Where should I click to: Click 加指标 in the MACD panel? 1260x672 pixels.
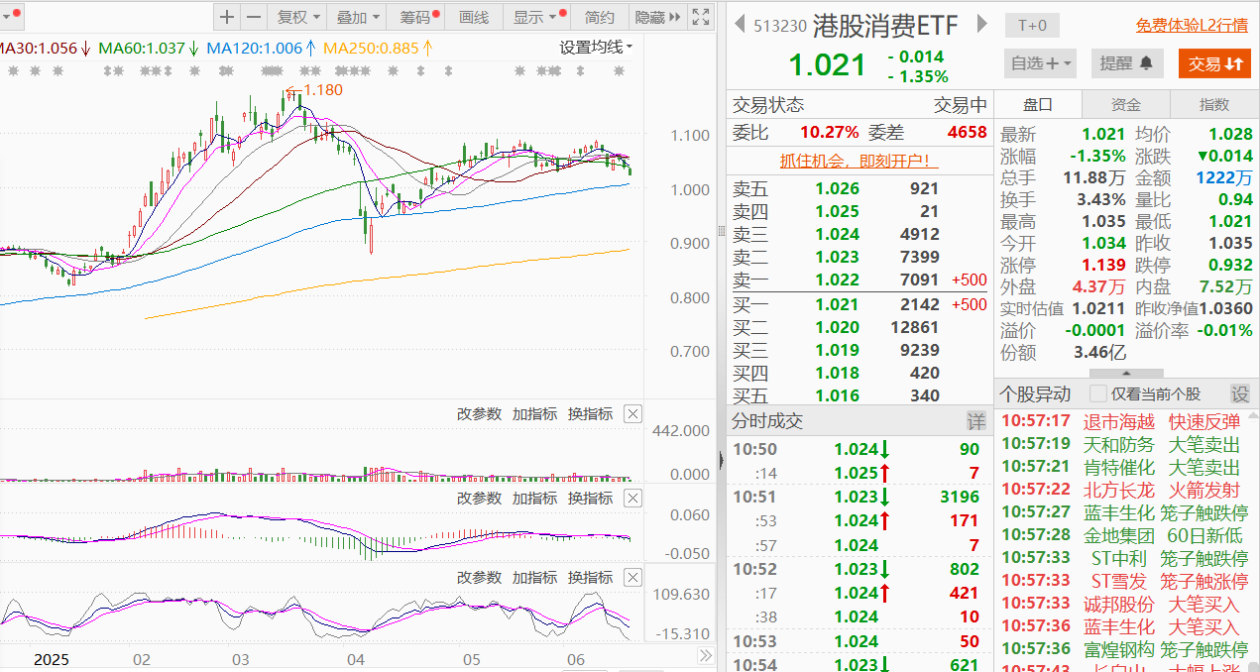535,498
